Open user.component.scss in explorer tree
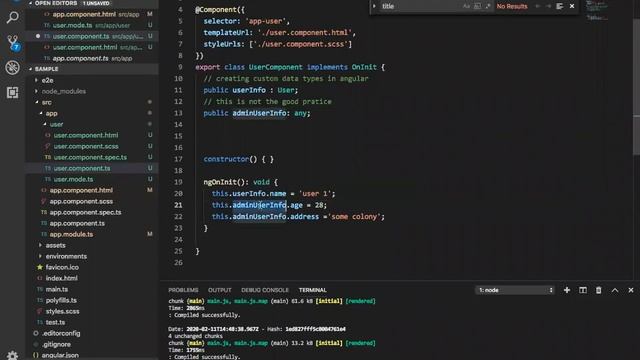This screenshot has height=360, width=640. point(86,146)
